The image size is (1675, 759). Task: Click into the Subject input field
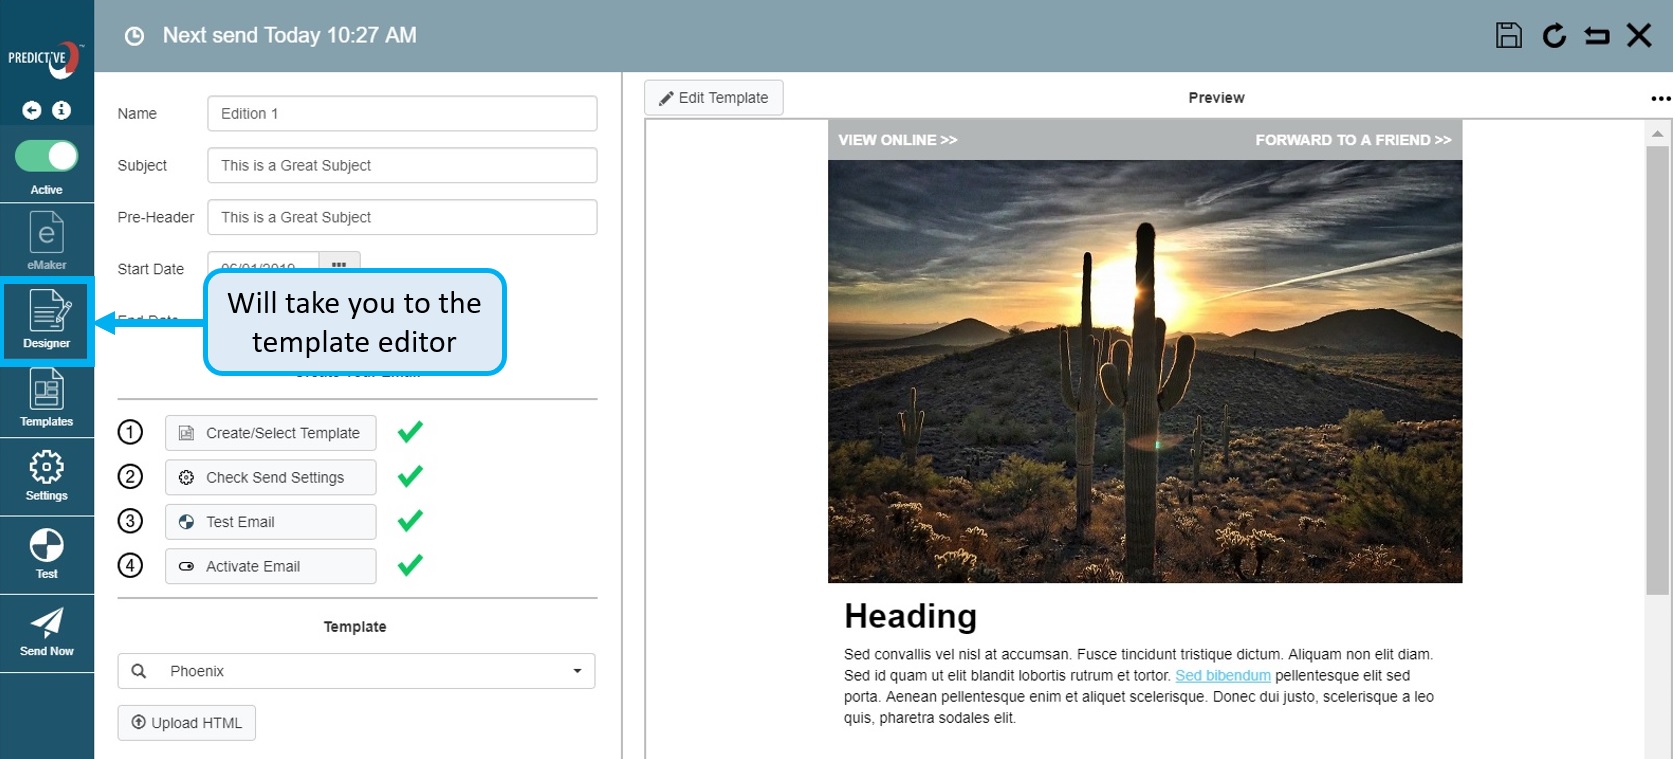coord(402,165)
